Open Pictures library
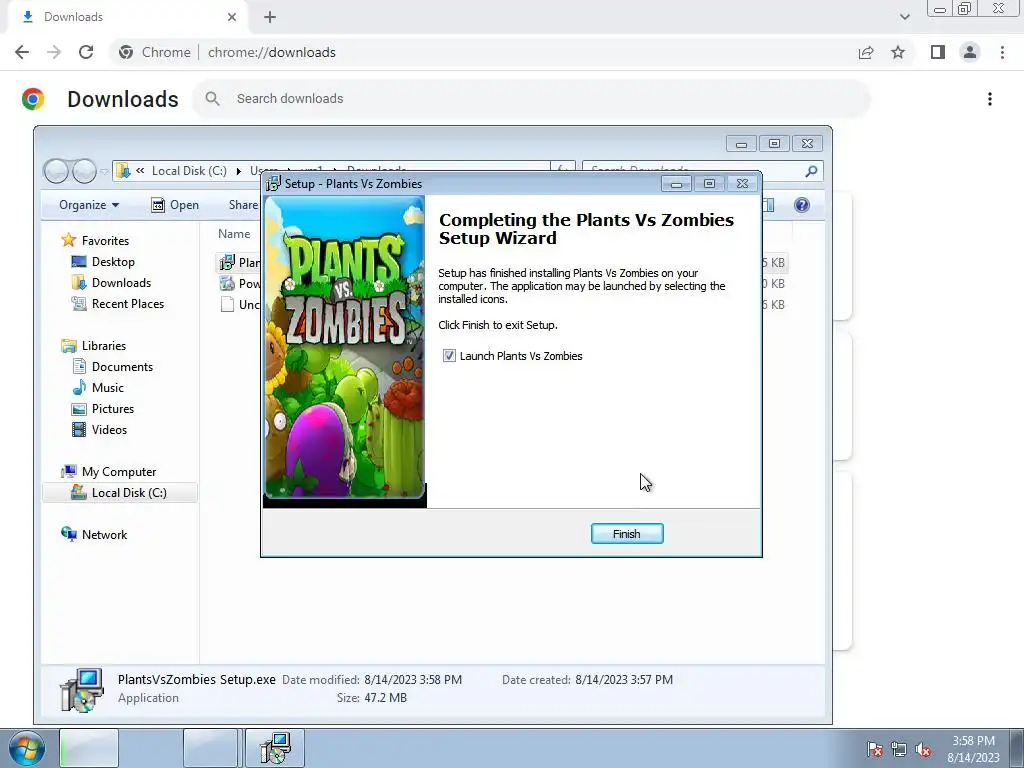The image size is (1024, 768). pos(113,409)
